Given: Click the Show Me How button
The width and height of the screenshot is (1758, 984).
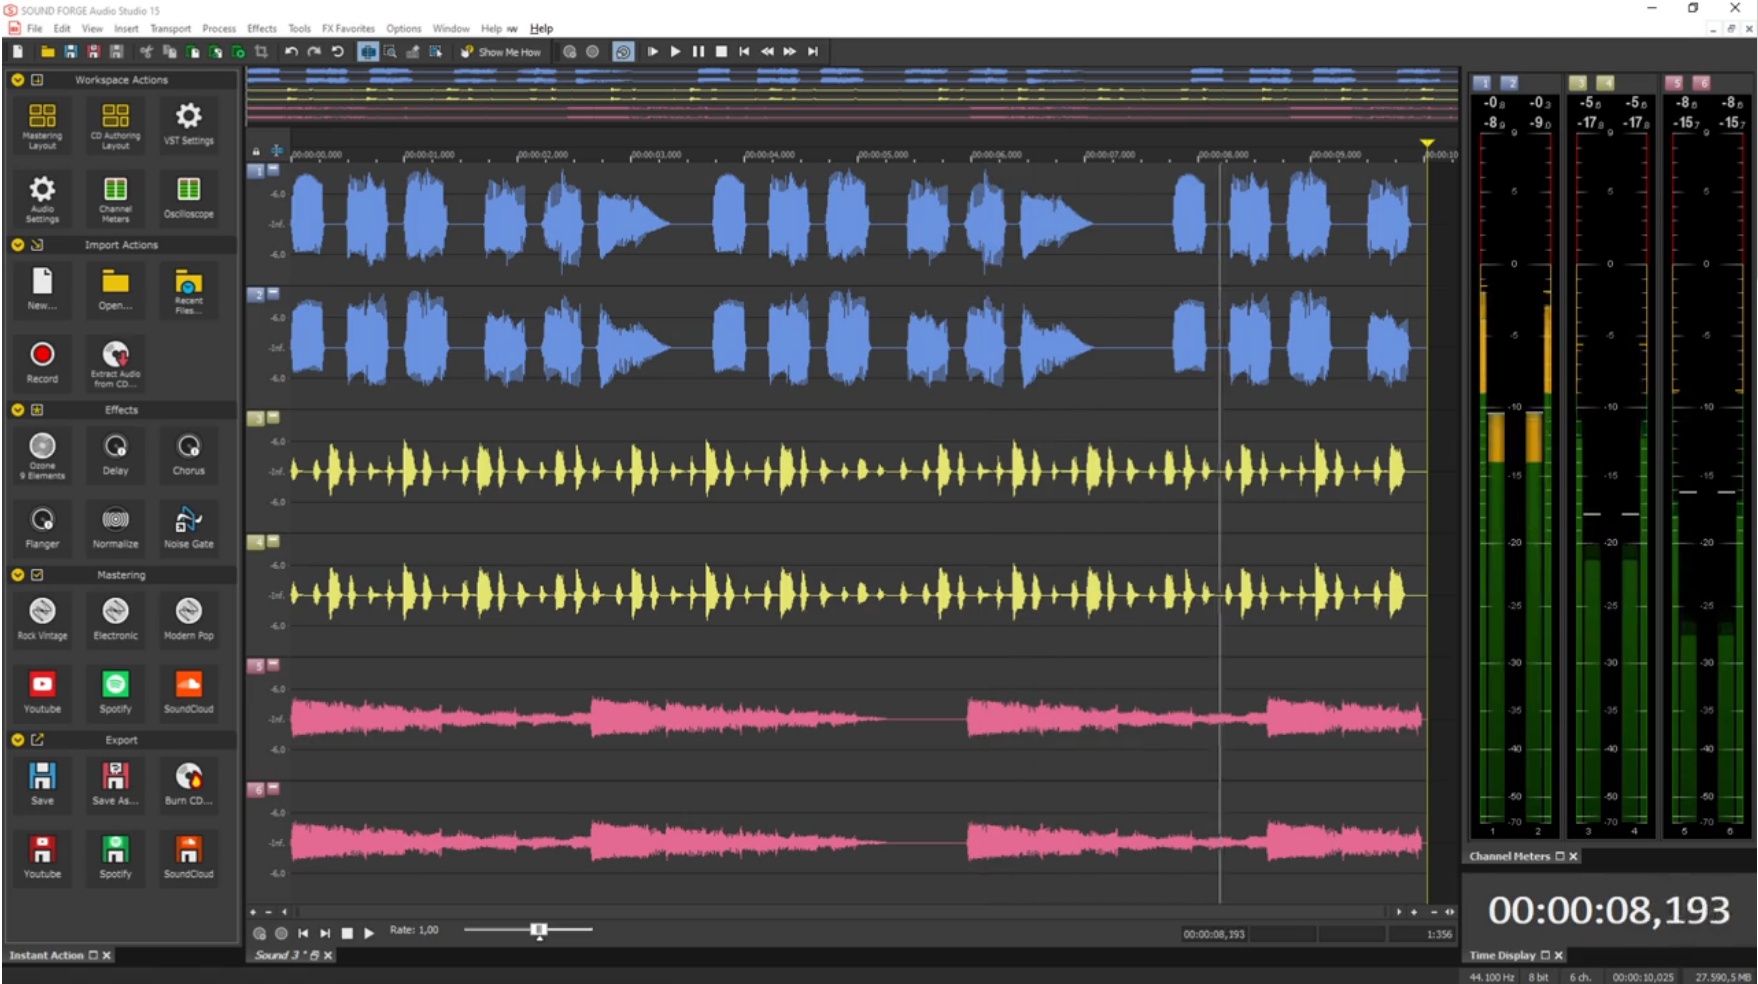Looking at the screenshot, I should click(x=501, y=51).
